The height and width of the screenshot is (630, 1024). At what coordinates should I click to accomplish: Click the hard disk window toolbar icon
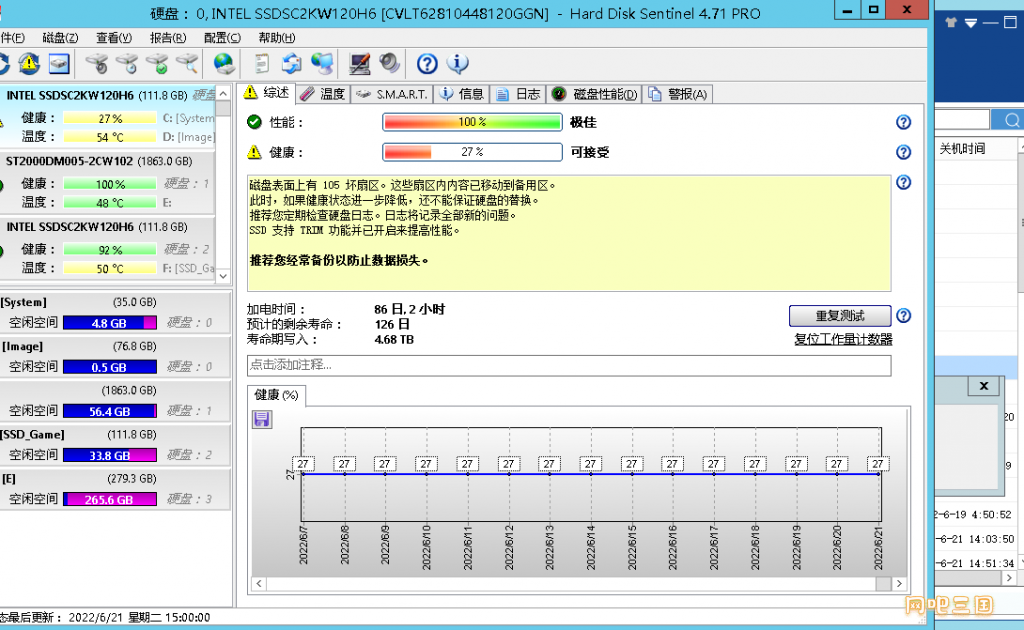click(59, 63)
